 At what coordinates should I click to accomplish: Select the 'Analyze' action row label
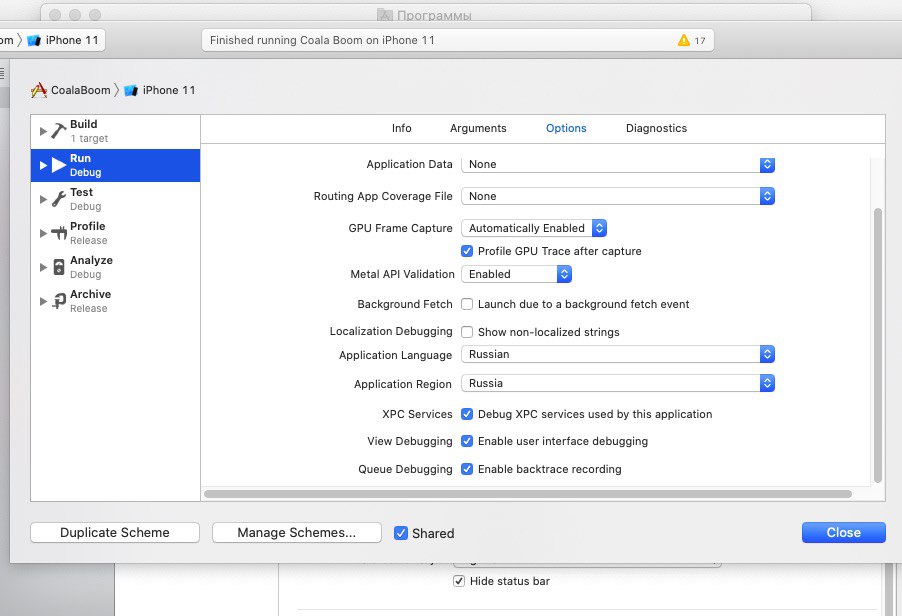click(x=91, y=261)
